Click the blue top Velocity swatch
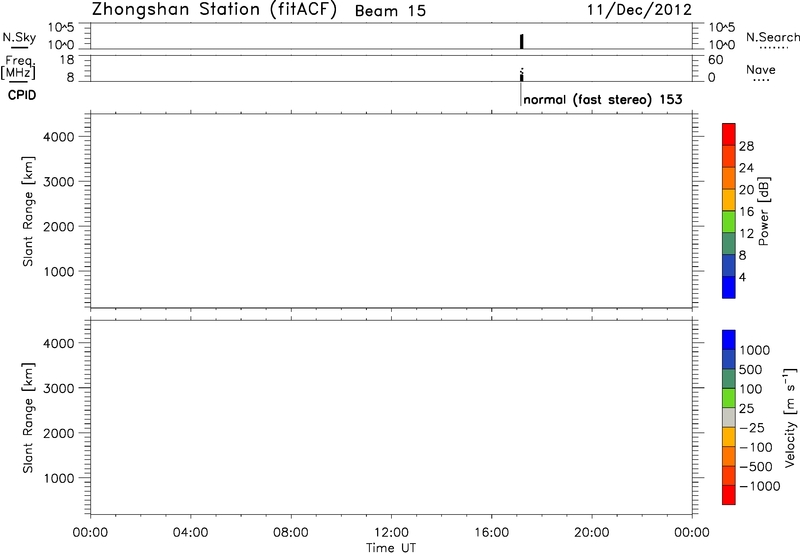The height and width of the screenshot is (554, 800). click(x=729, y=340)
